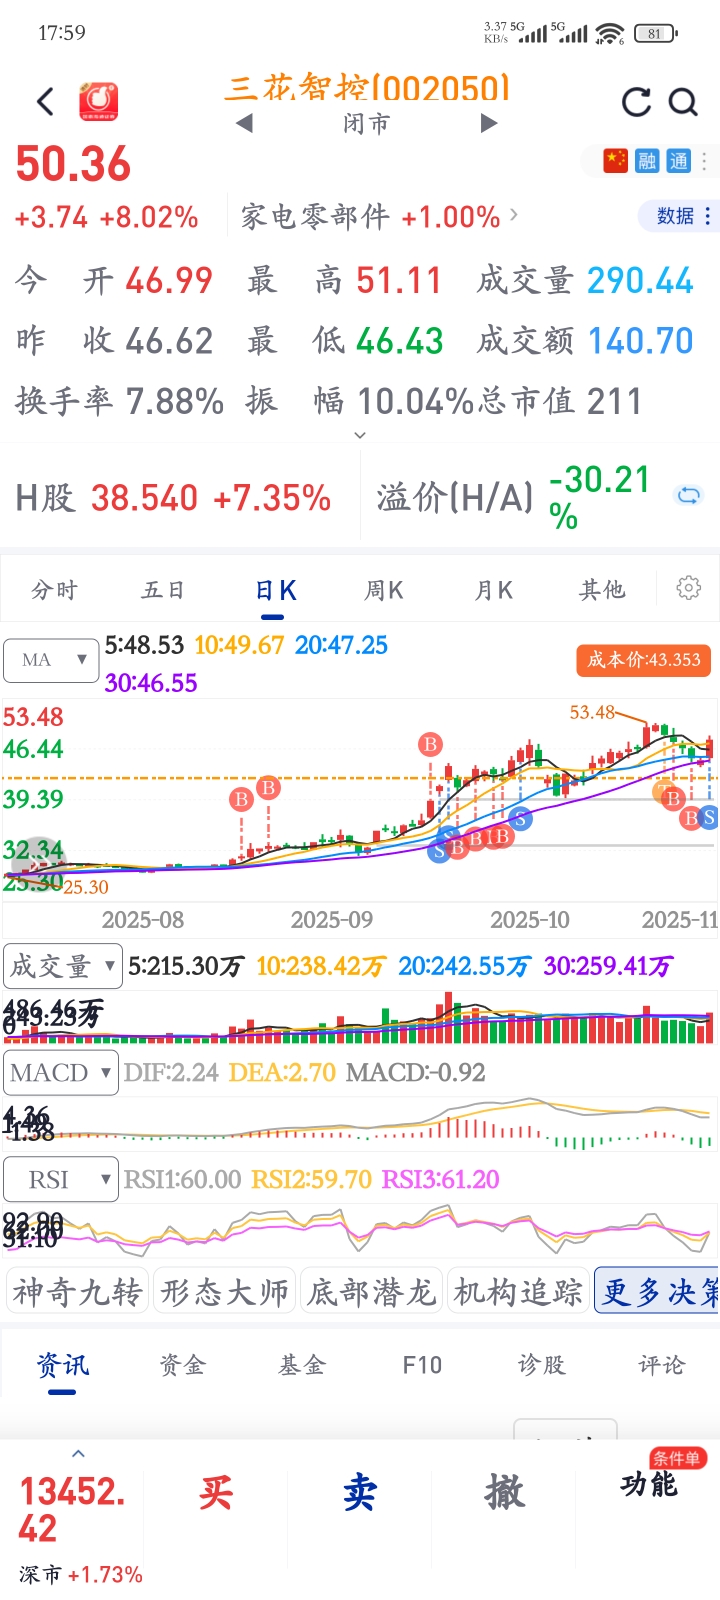The height and width of the screenshot is (1600, 720).
Task: Tap the 成交额 140.70 value
Action: tap(585, 341)
